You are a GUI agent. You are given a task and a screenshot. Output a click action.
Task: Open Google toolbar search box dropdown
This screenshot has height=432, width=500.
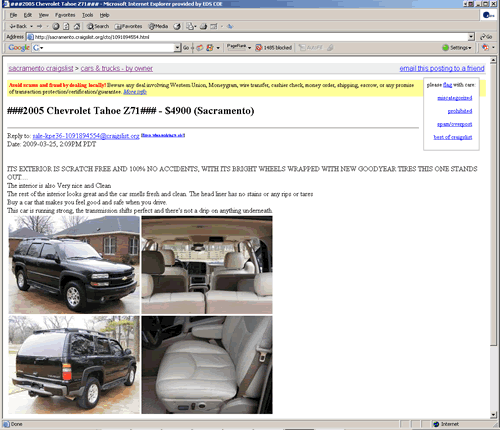(177, 48)
